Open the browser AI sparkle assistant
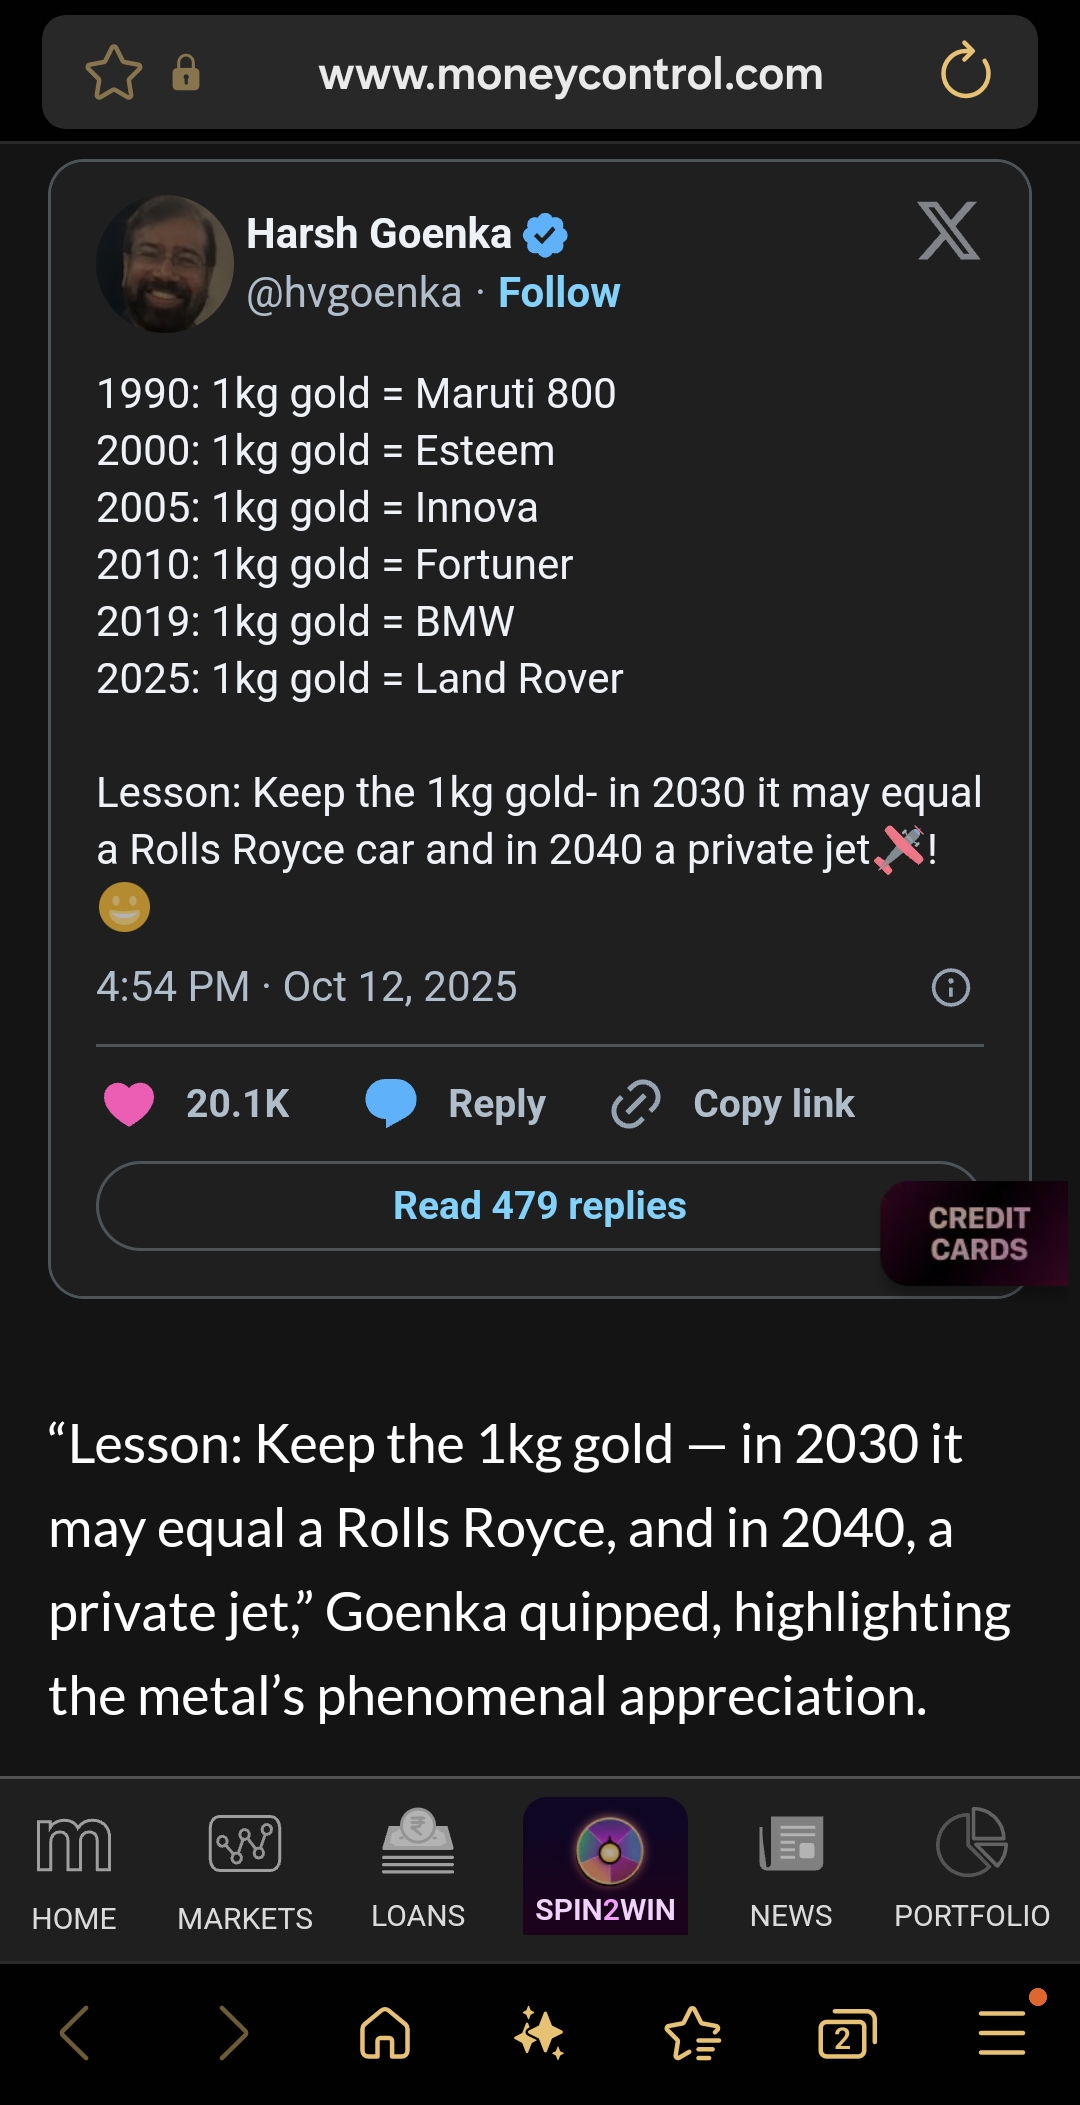The image size is (1080, 2105). (539, 2033)
